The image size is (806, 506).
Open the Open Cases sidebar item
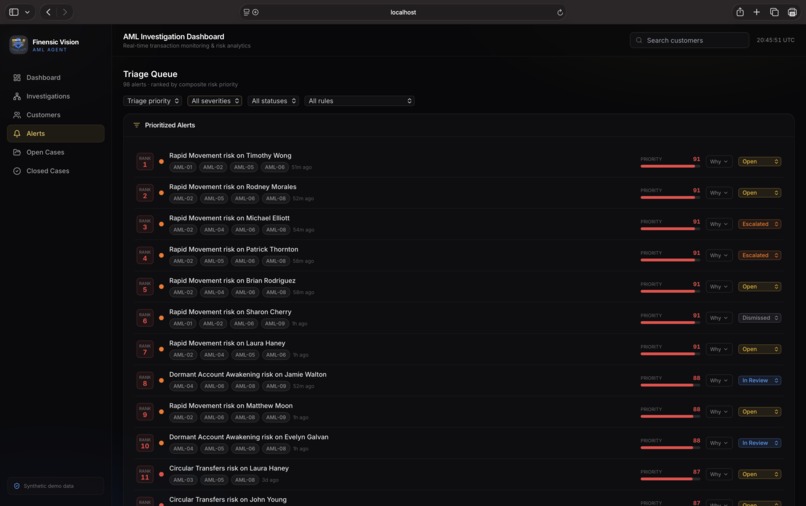(x=56, y=152)
